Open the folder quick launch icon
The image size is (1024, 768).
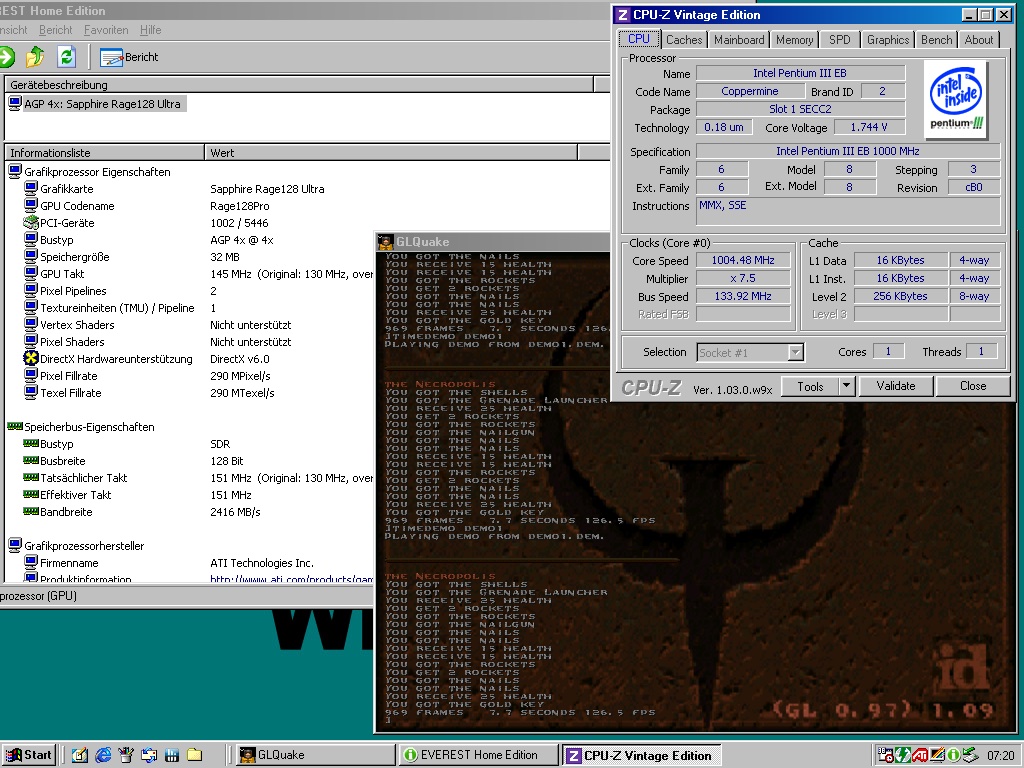point(195,756)
